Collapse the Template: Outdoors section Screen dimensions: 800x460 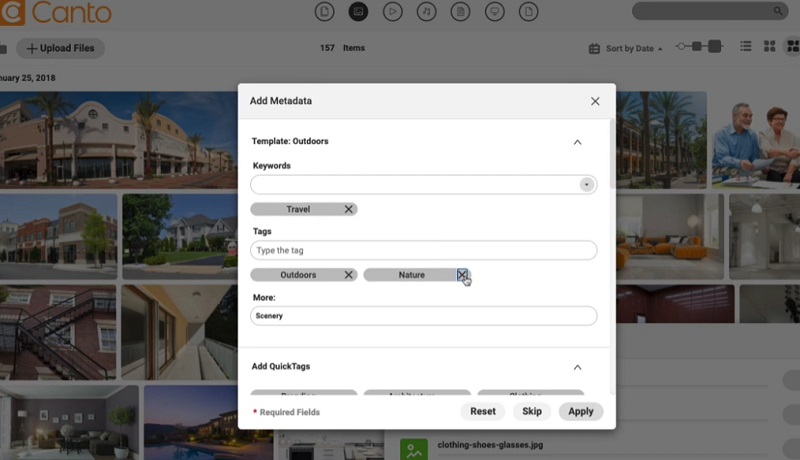577,142
